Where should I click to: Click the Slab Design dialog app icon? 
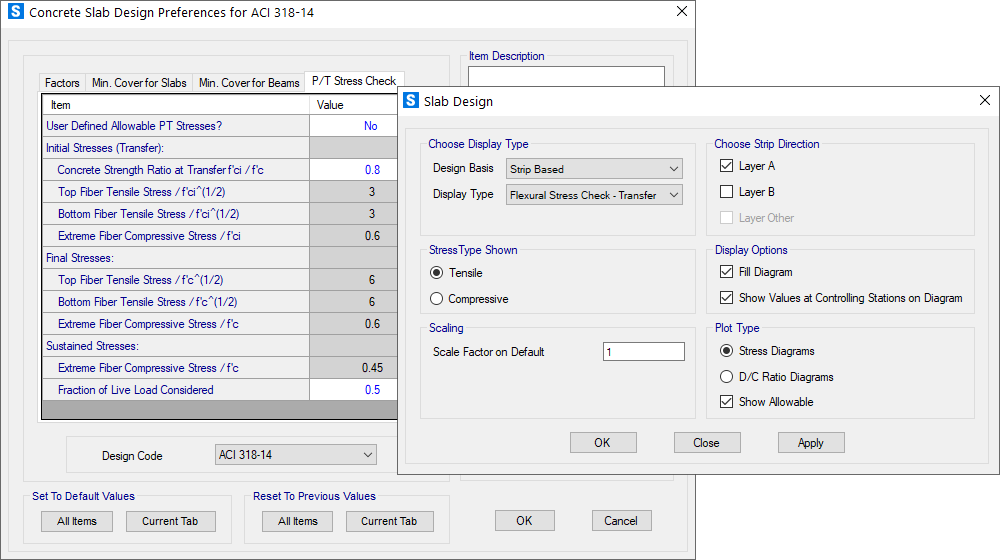(411, 101)
